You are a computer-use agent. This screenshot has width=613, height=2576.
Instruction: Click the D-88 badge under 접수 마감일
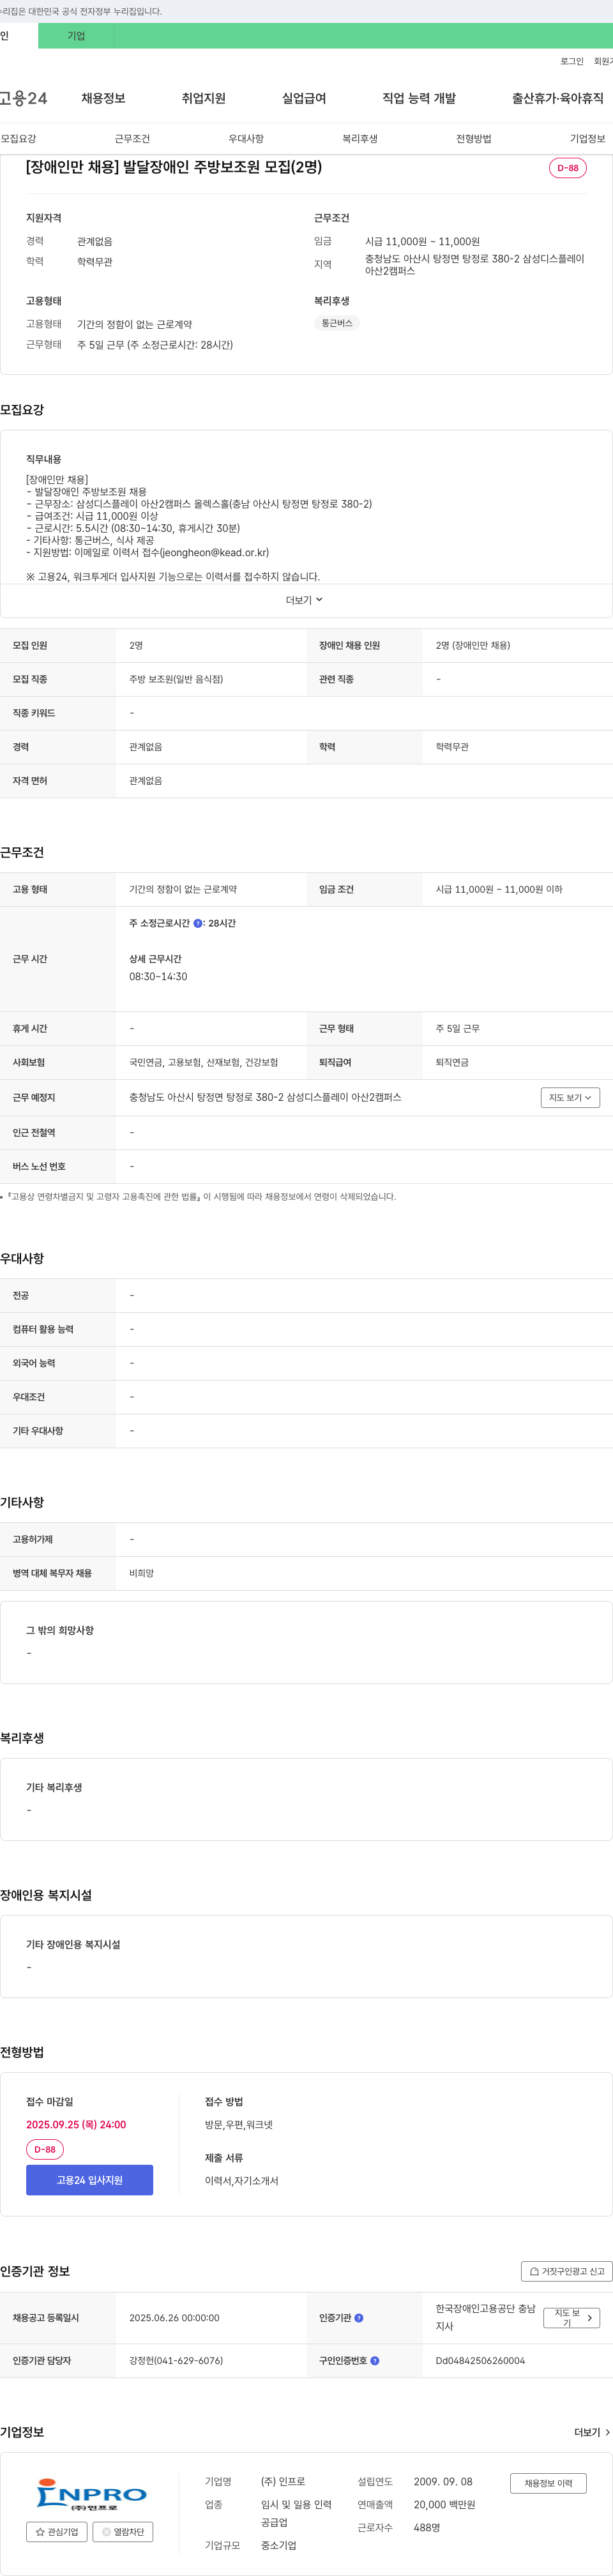45,2149
